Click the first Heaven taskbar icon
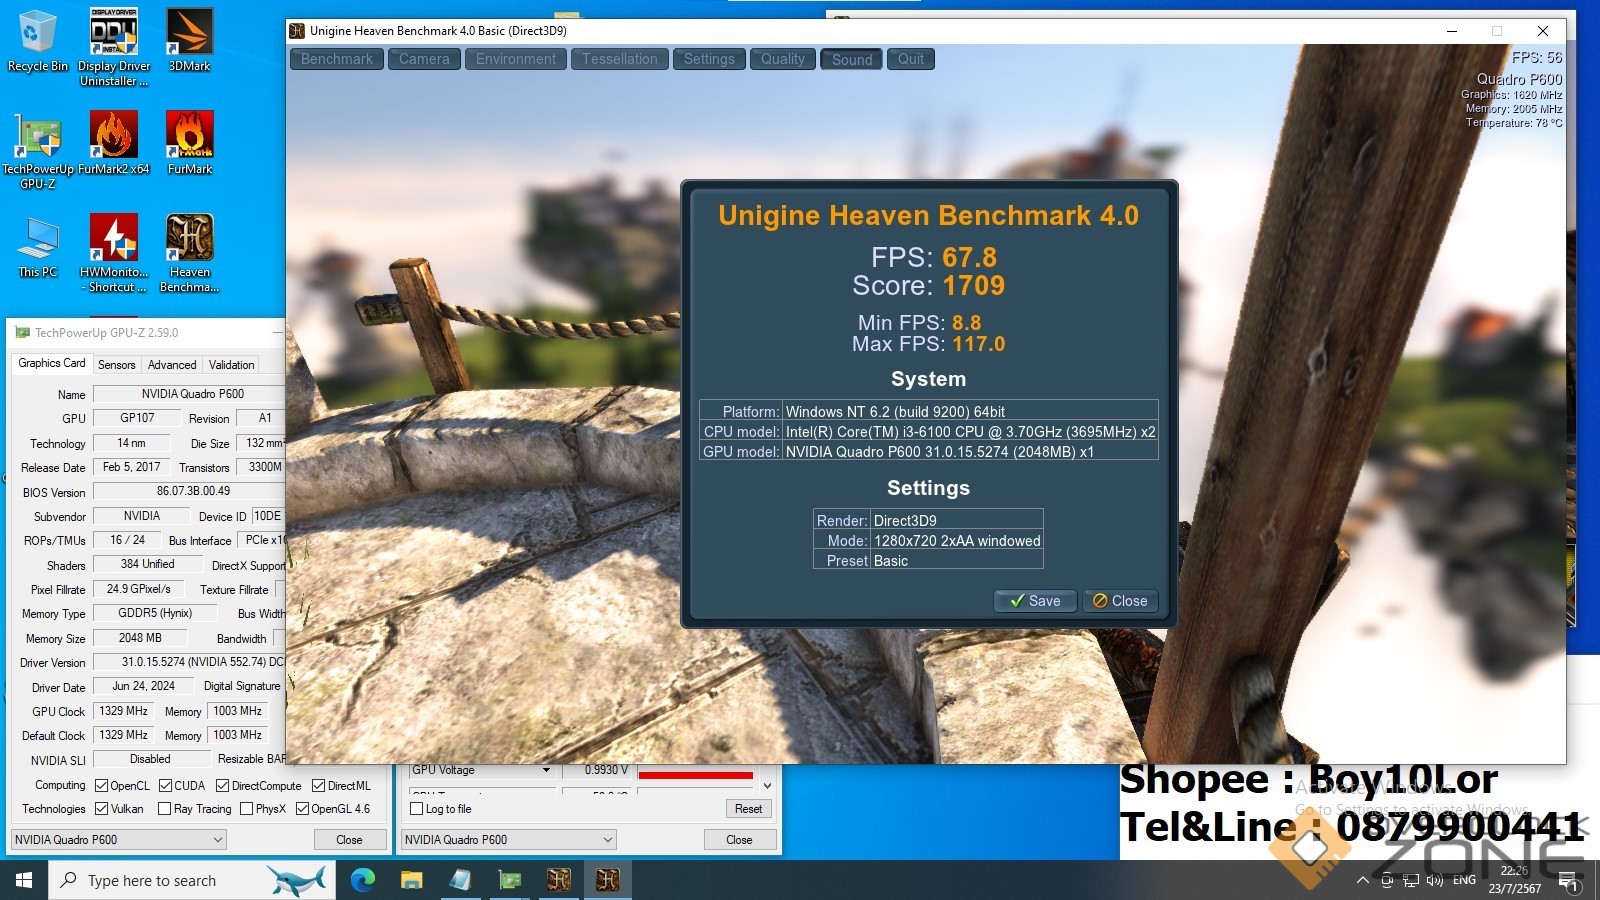Image resolution: width=1600 pixels, height=900 pixels. [559, 880]
